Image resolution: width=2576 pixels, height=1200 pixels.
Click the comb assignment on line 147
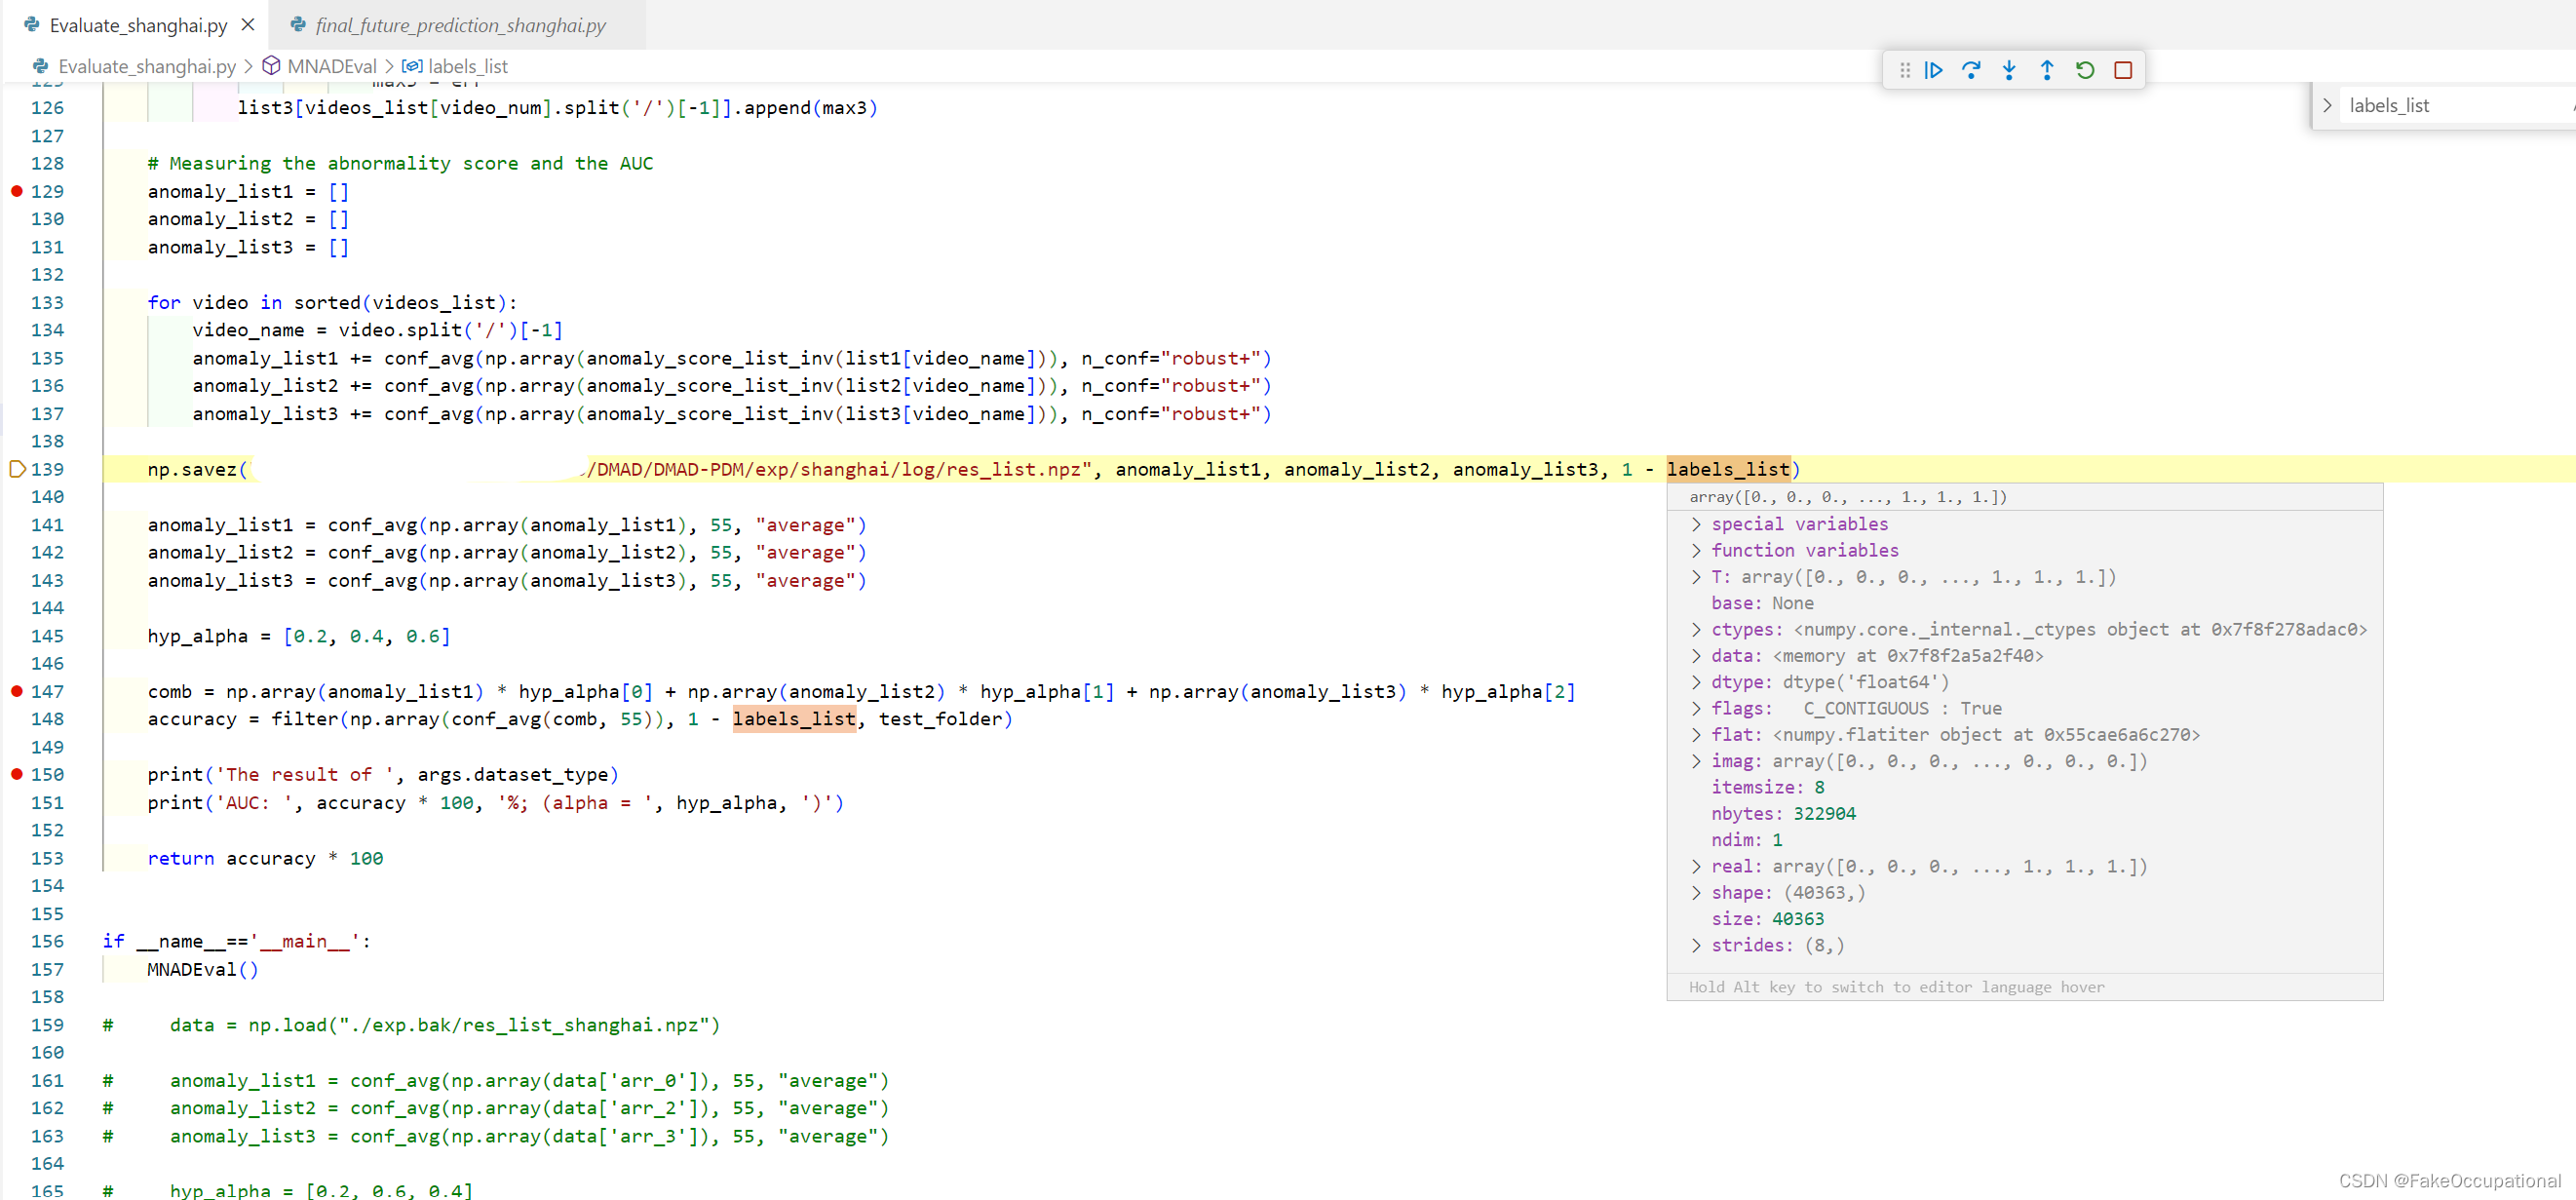coord(861,691)
